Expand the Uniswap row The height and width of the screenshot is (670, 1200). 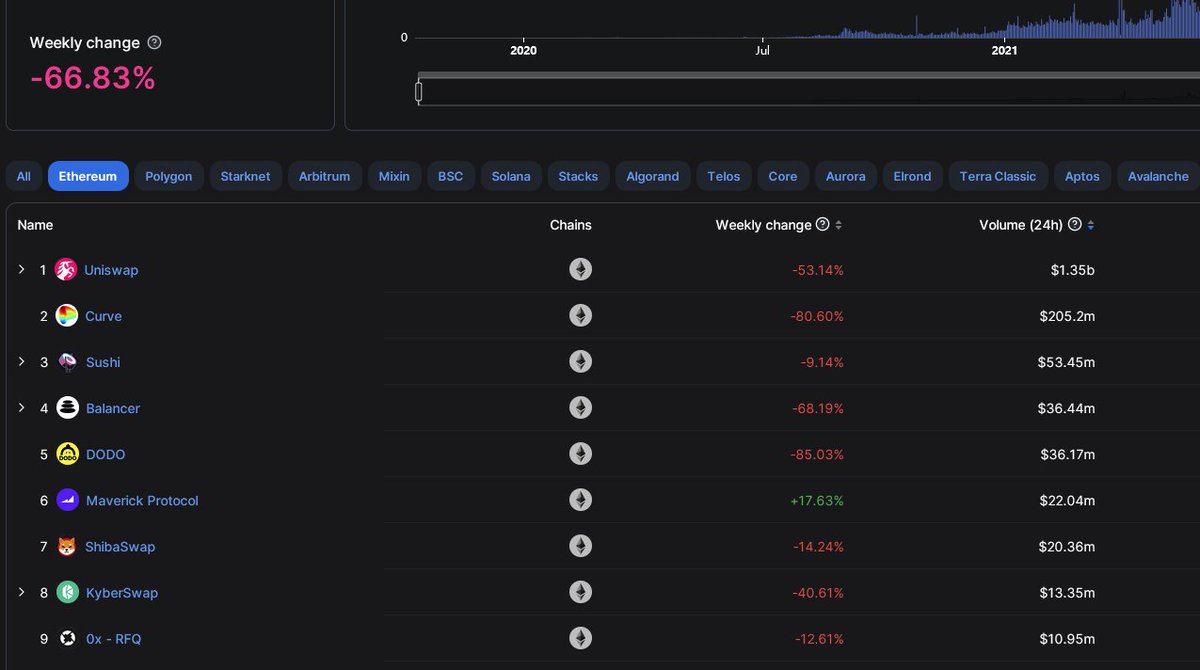(22, 270)
